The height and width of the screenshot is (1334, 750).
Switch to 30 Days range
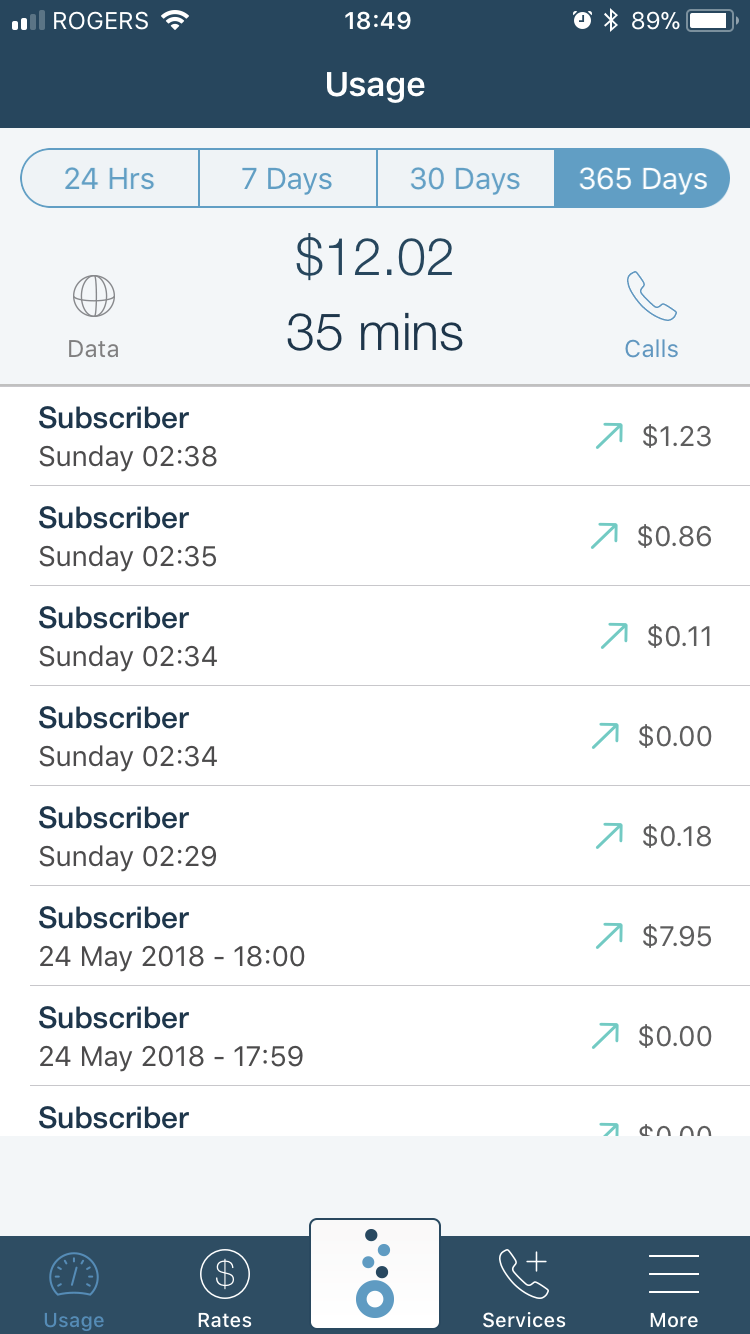point(465,179)
